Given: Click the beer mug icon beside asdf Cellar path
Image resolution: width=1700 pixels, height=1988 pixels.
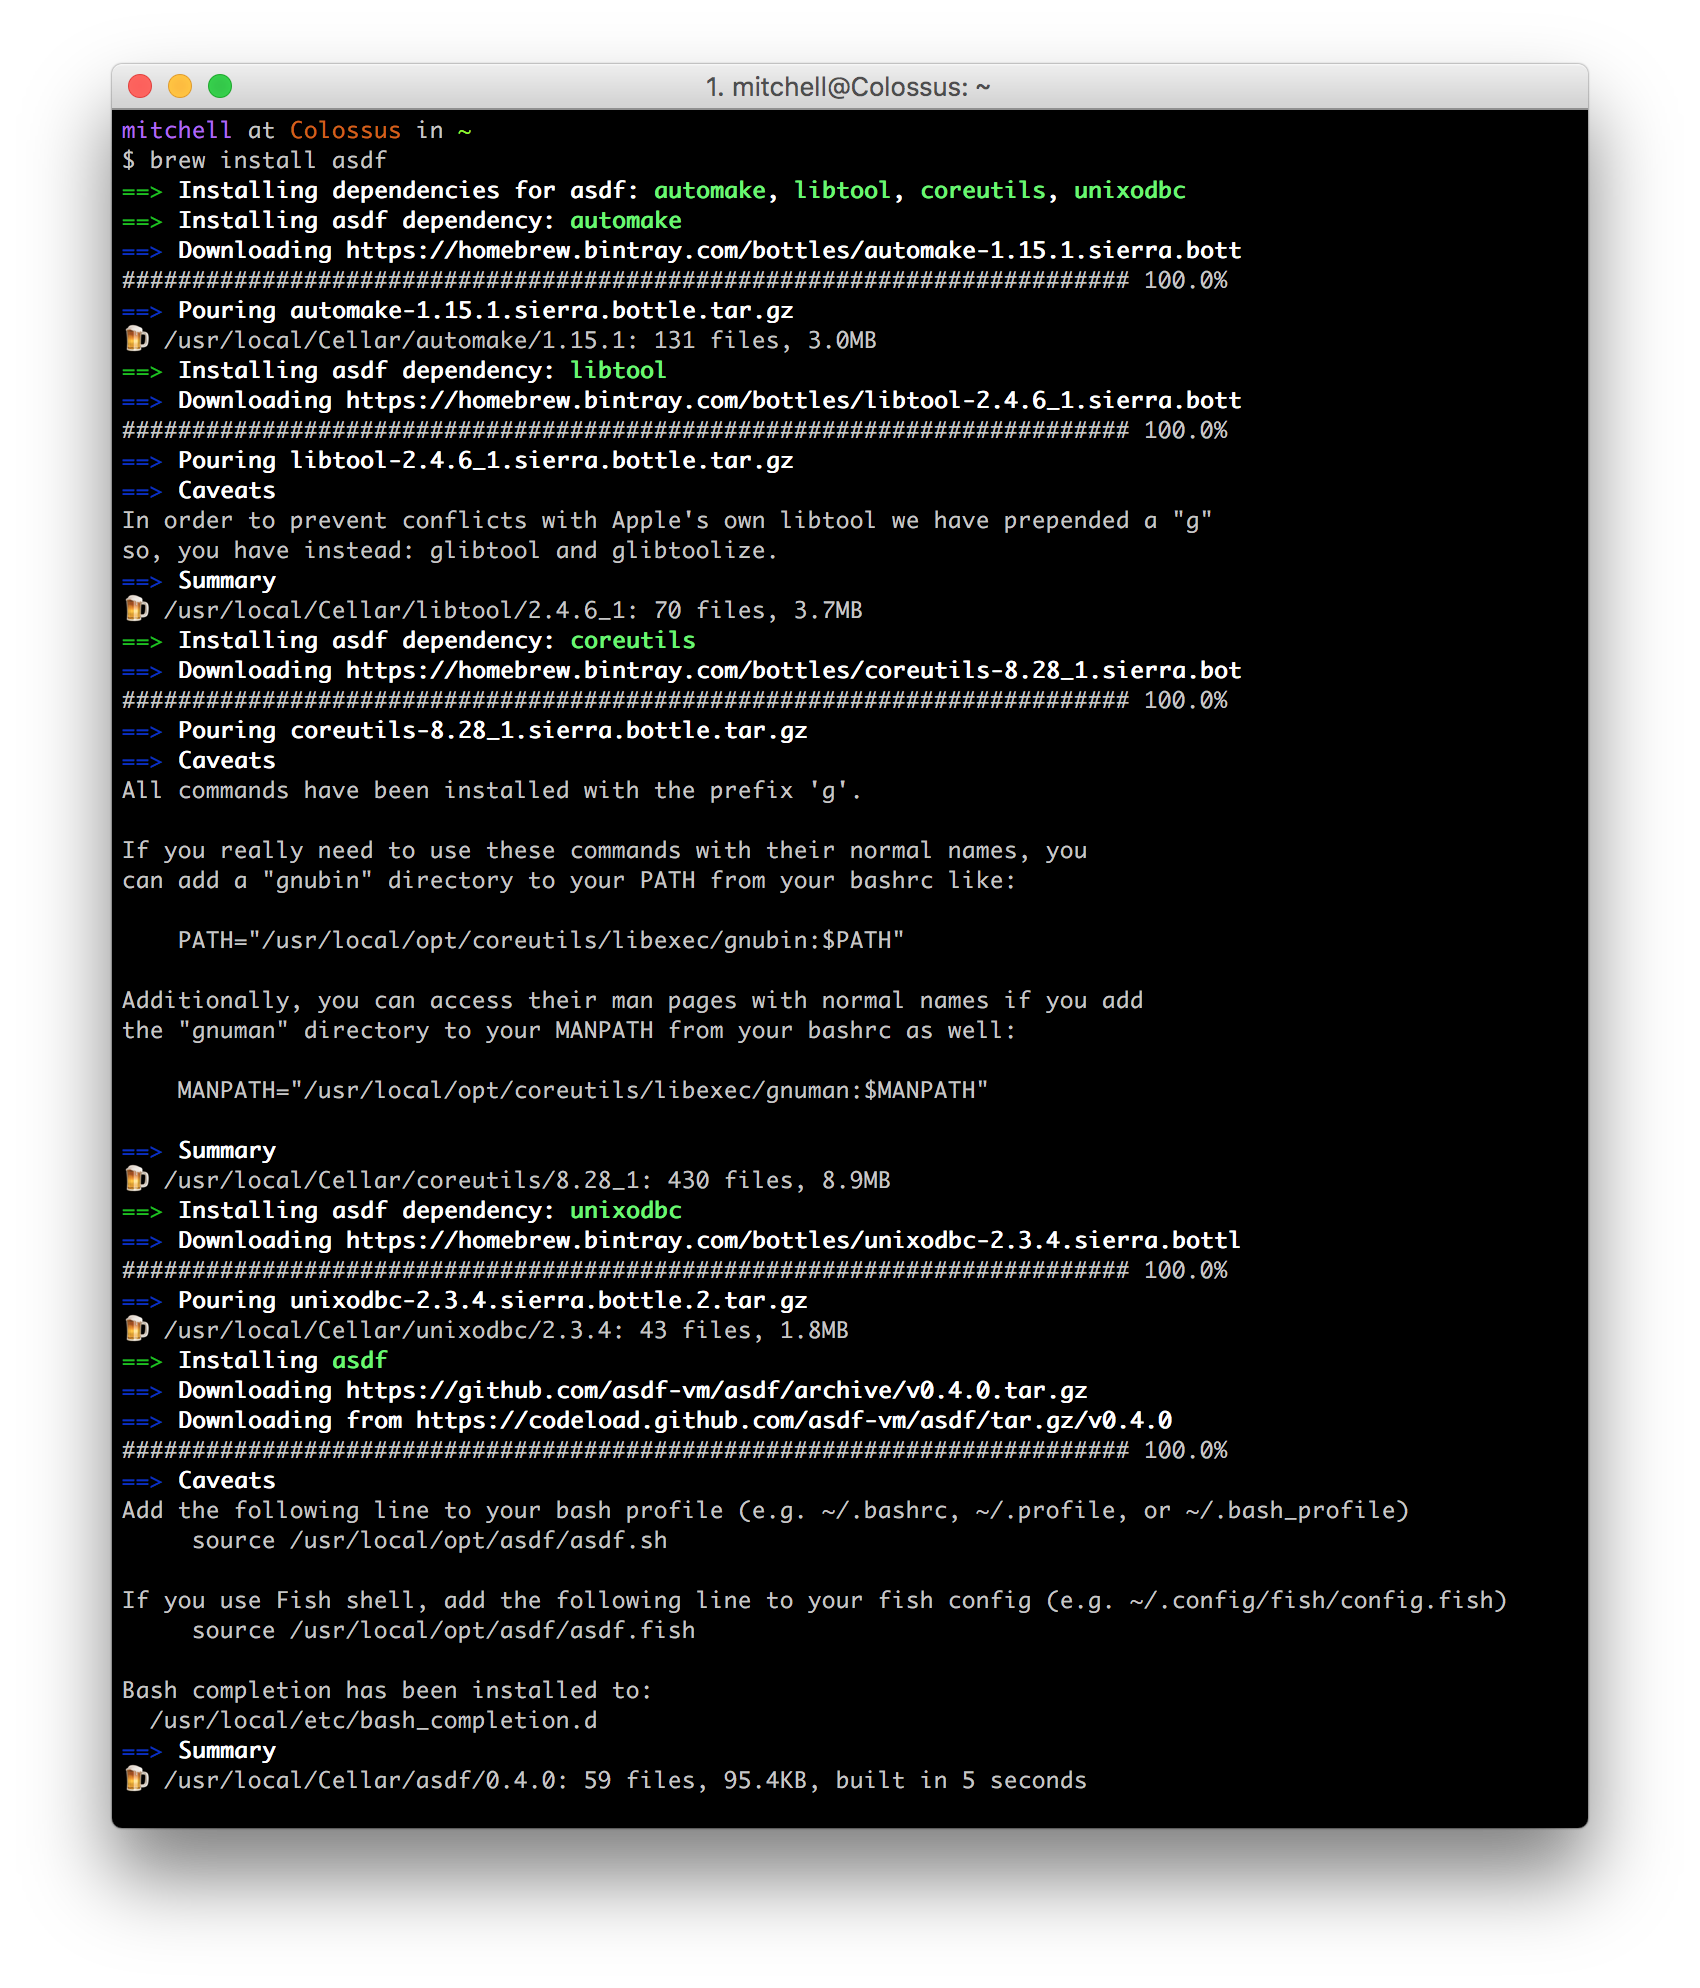Looking at the screenshot, I should pyautogui.click(x=136, y=1779).
